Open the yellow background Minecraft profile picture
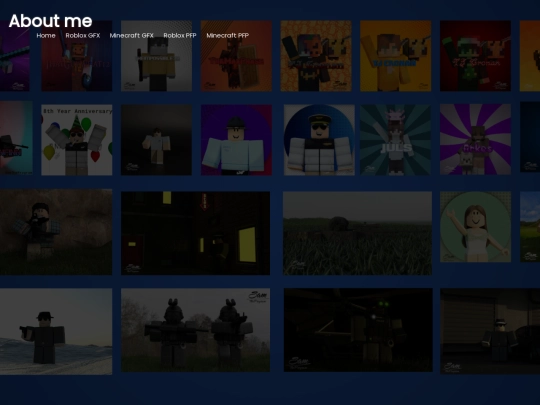 click(395, 56)
